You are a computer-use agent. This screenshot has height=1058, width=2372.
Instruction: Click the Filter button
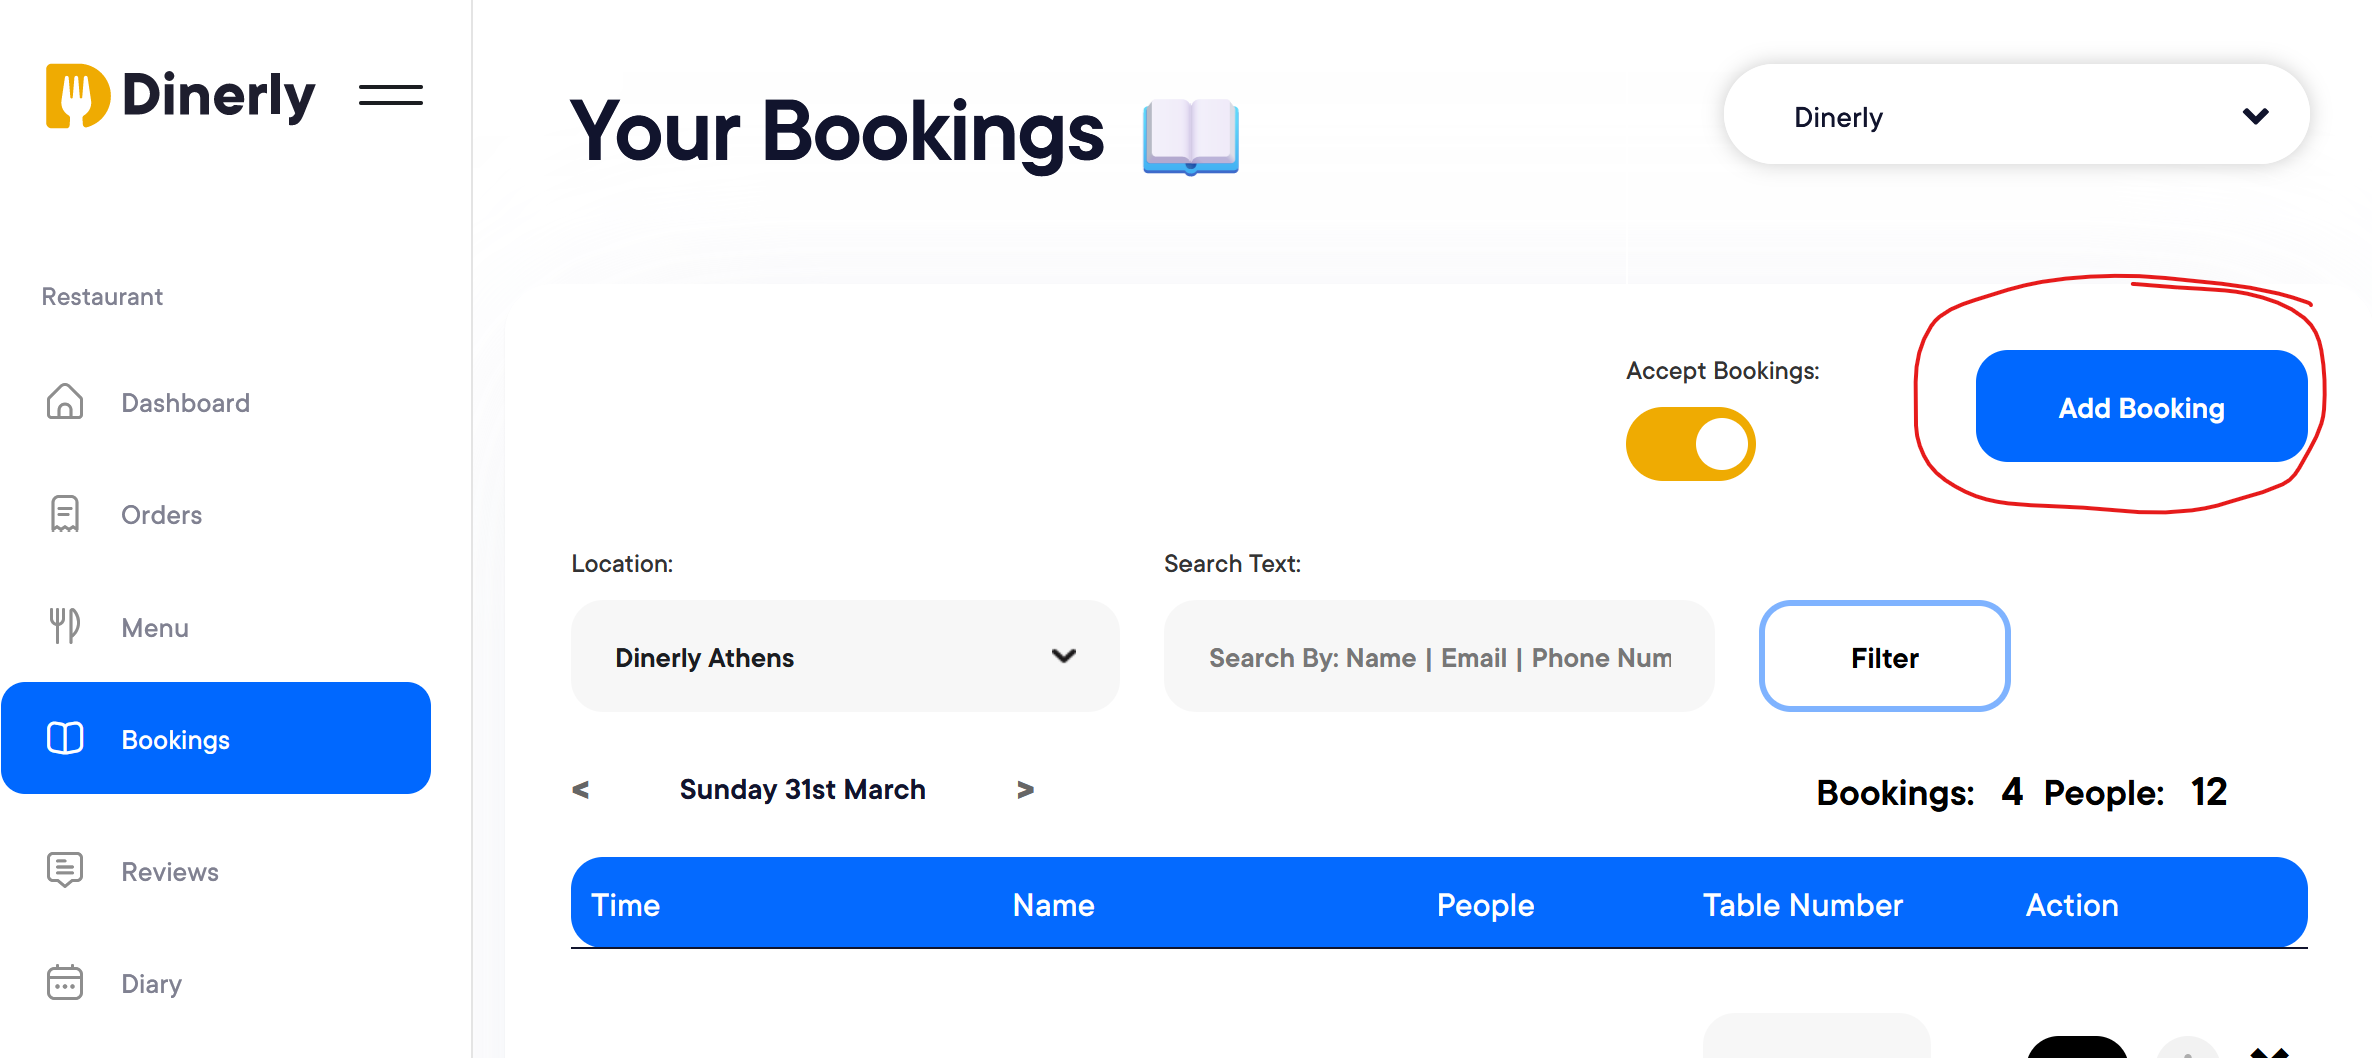(1884, 657)
